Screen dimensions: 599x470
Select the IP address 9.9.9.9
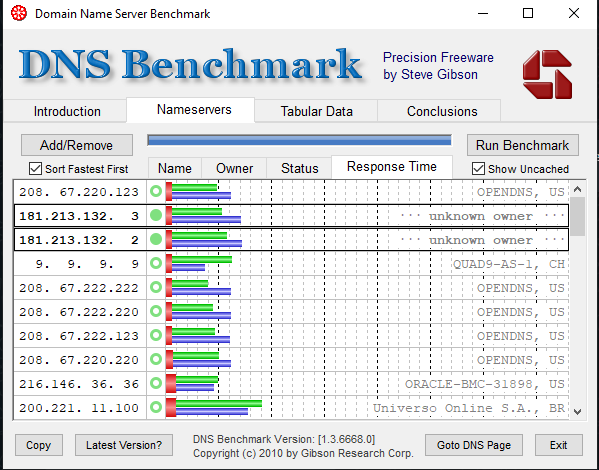87,264
